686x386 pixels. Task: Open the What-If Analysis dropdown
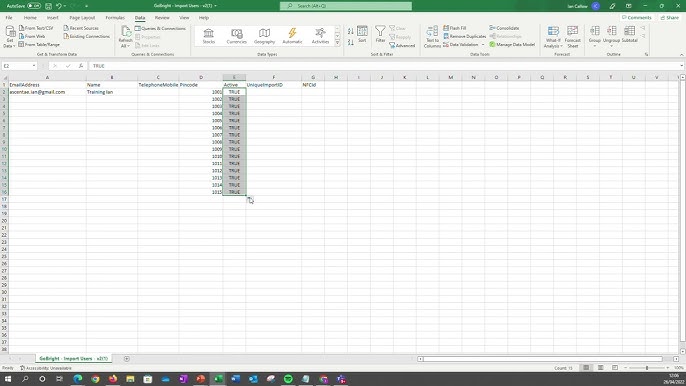[553, 37]
